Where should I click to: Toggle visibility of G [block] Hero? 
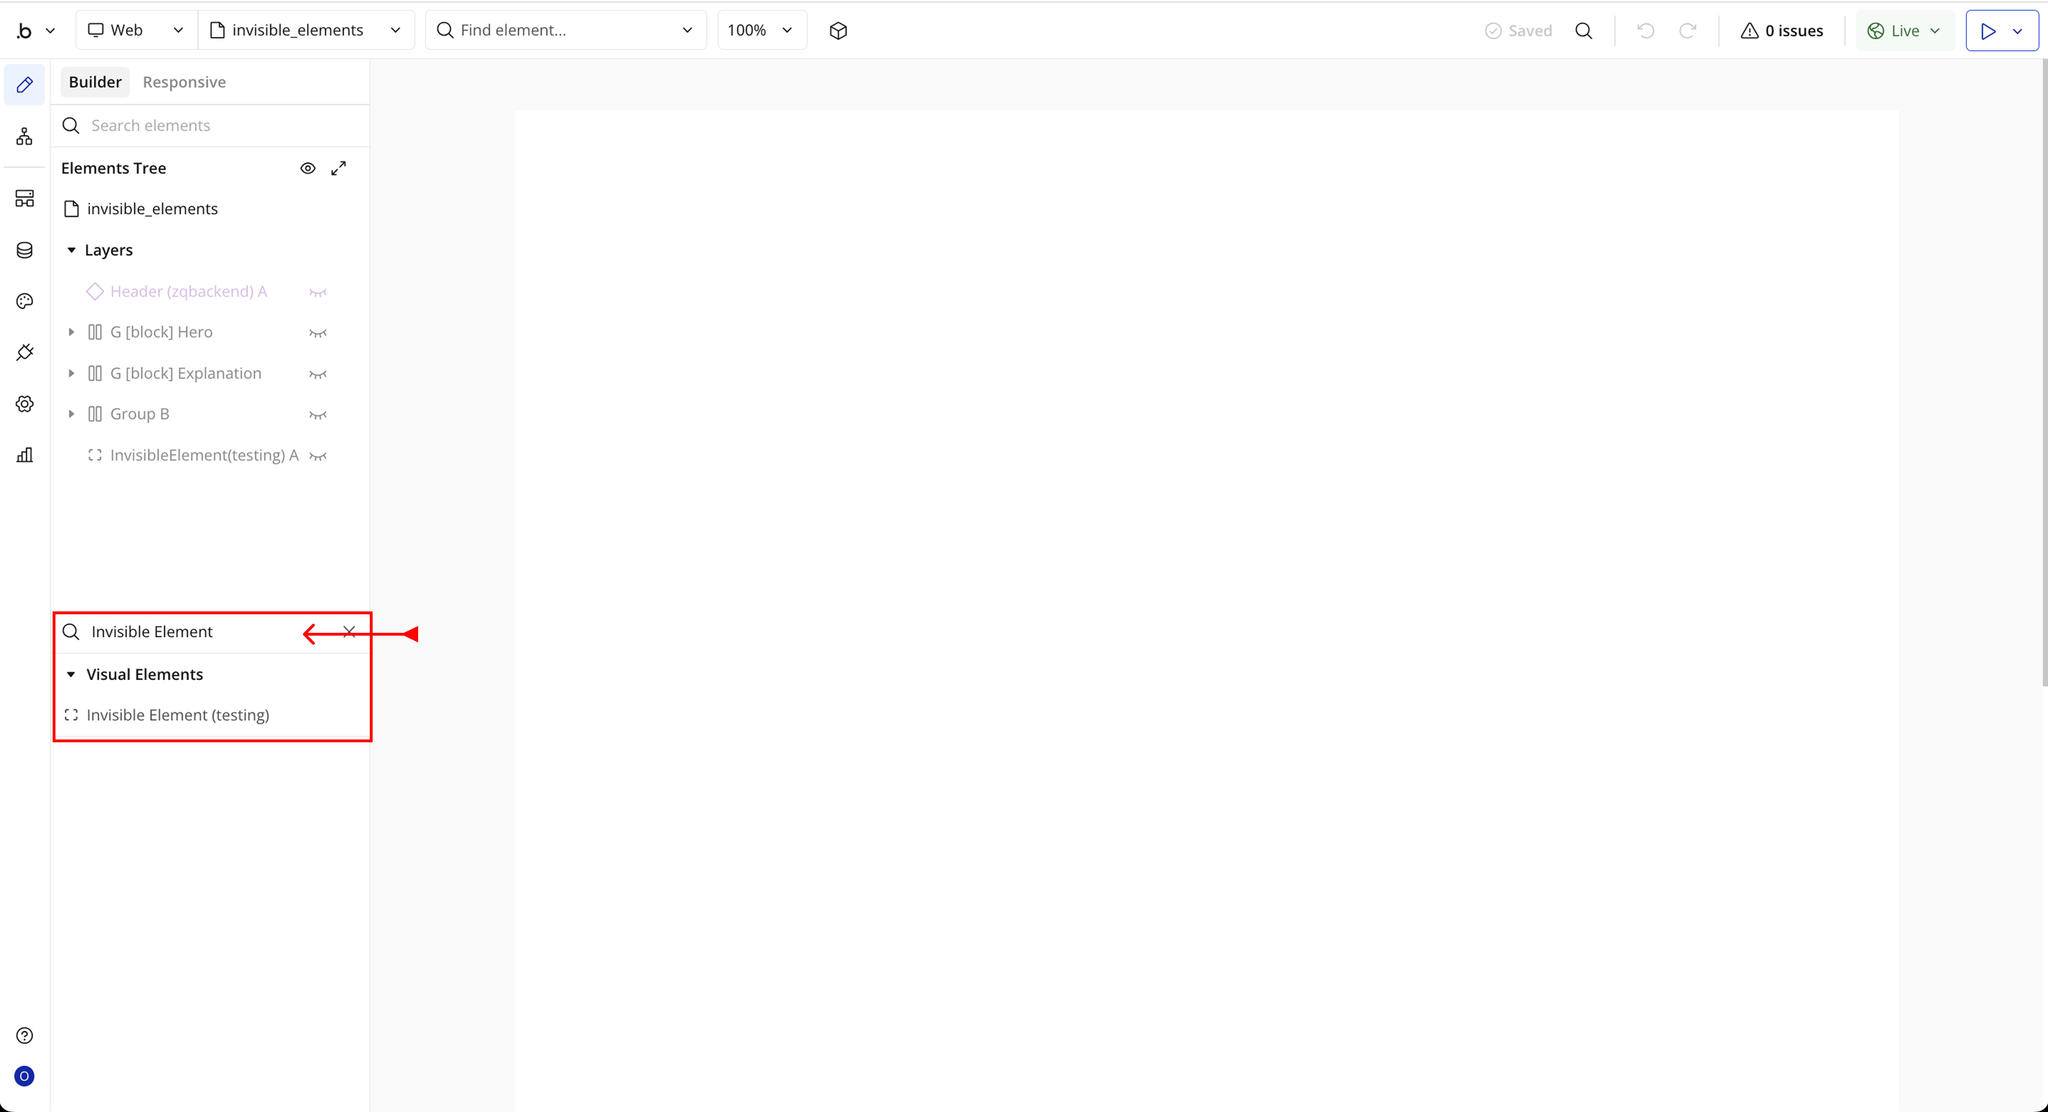coord(318,333)
